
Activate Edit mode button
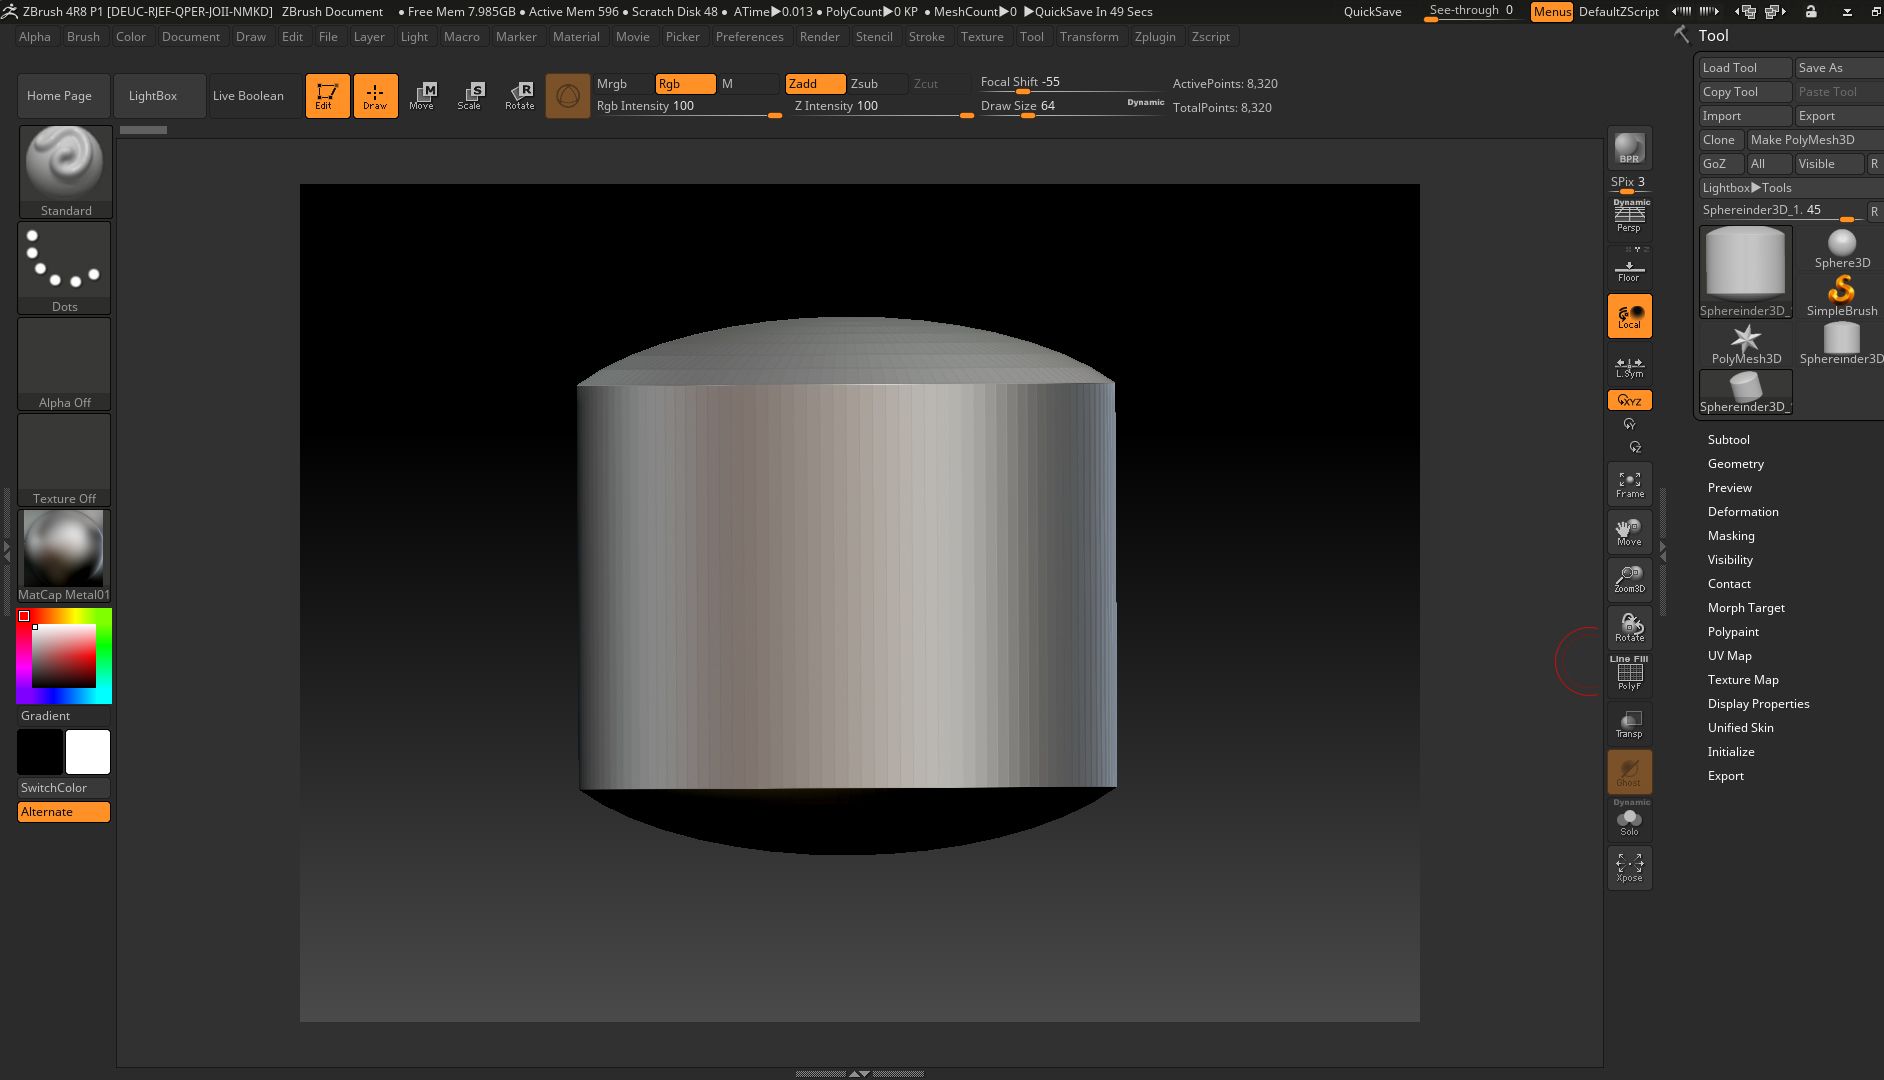coord(327,96)
